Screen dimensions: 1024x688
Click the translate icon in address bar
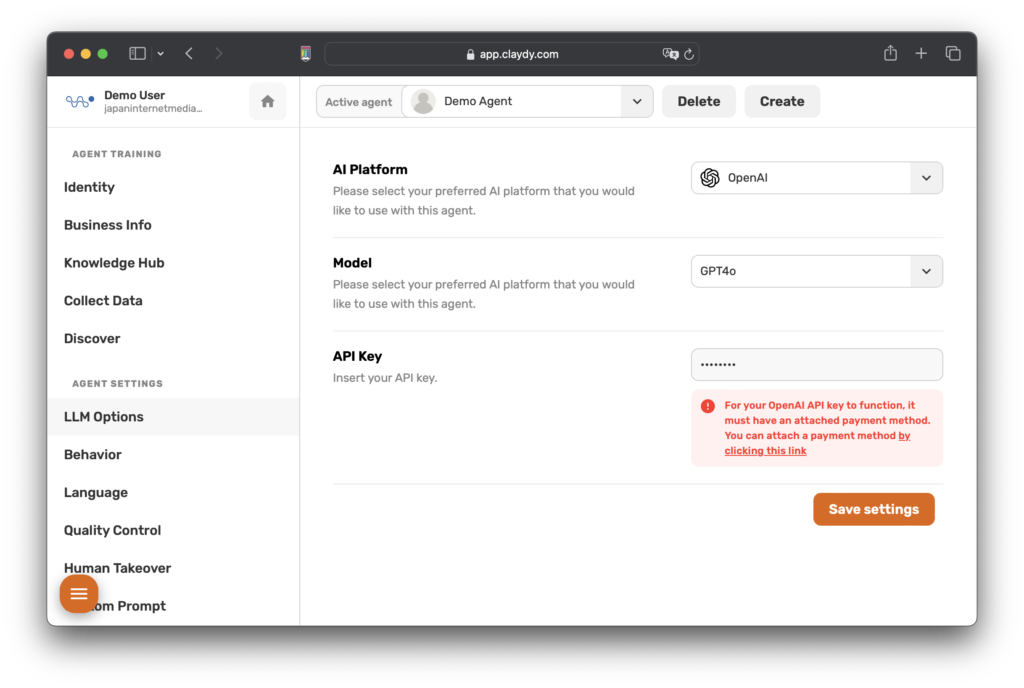[x=670, y=54]
